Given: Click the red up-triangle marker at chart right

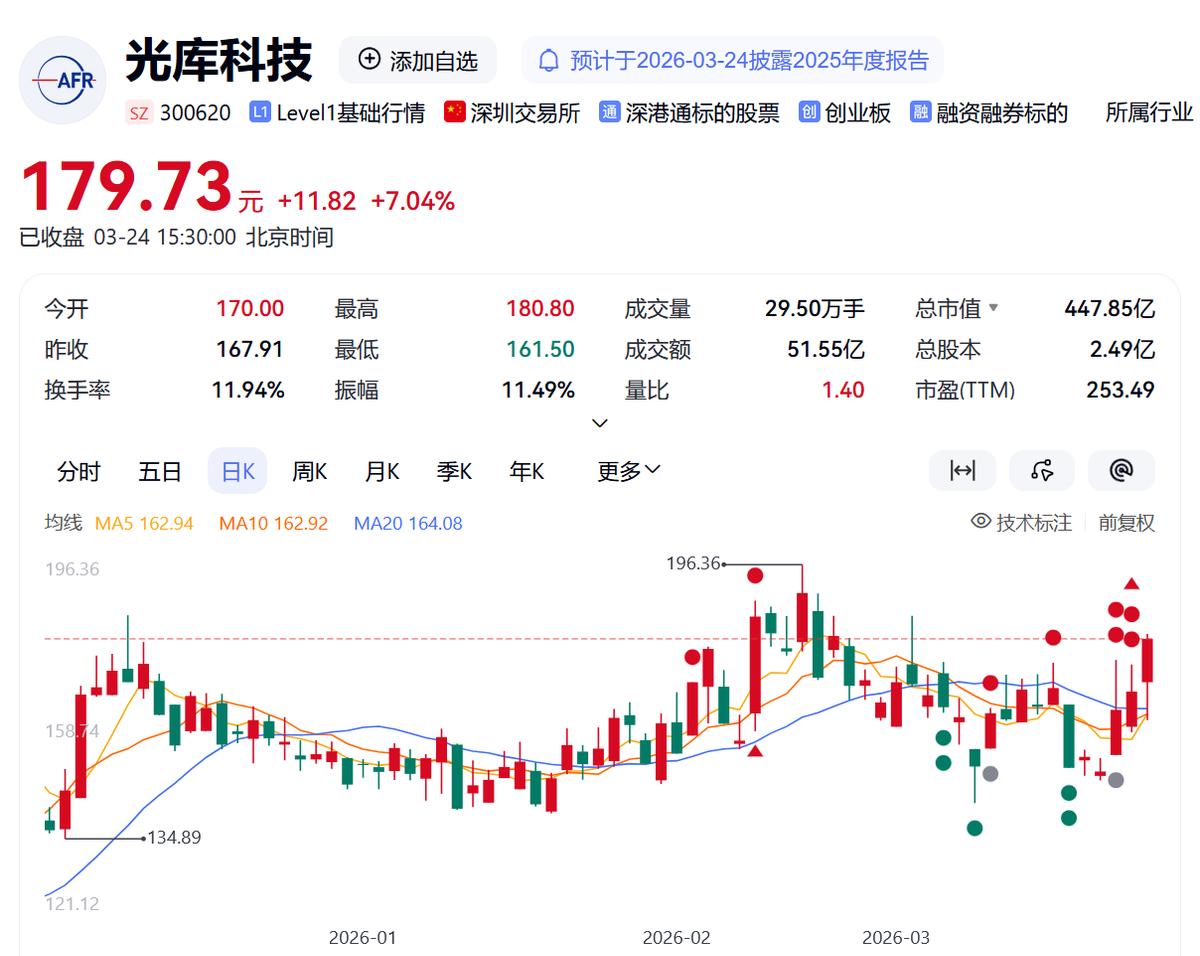Looking at the screenshot, I should pos(1131,583).
